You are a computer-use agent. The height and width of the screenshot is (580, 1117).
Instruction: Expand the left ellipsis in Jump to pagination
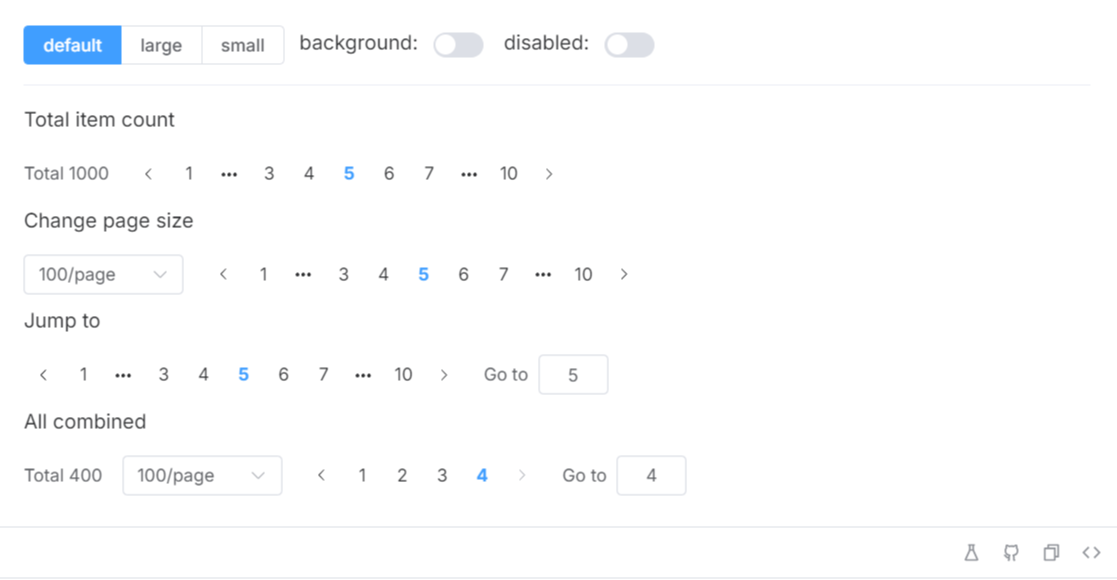(x=123, y=375)
